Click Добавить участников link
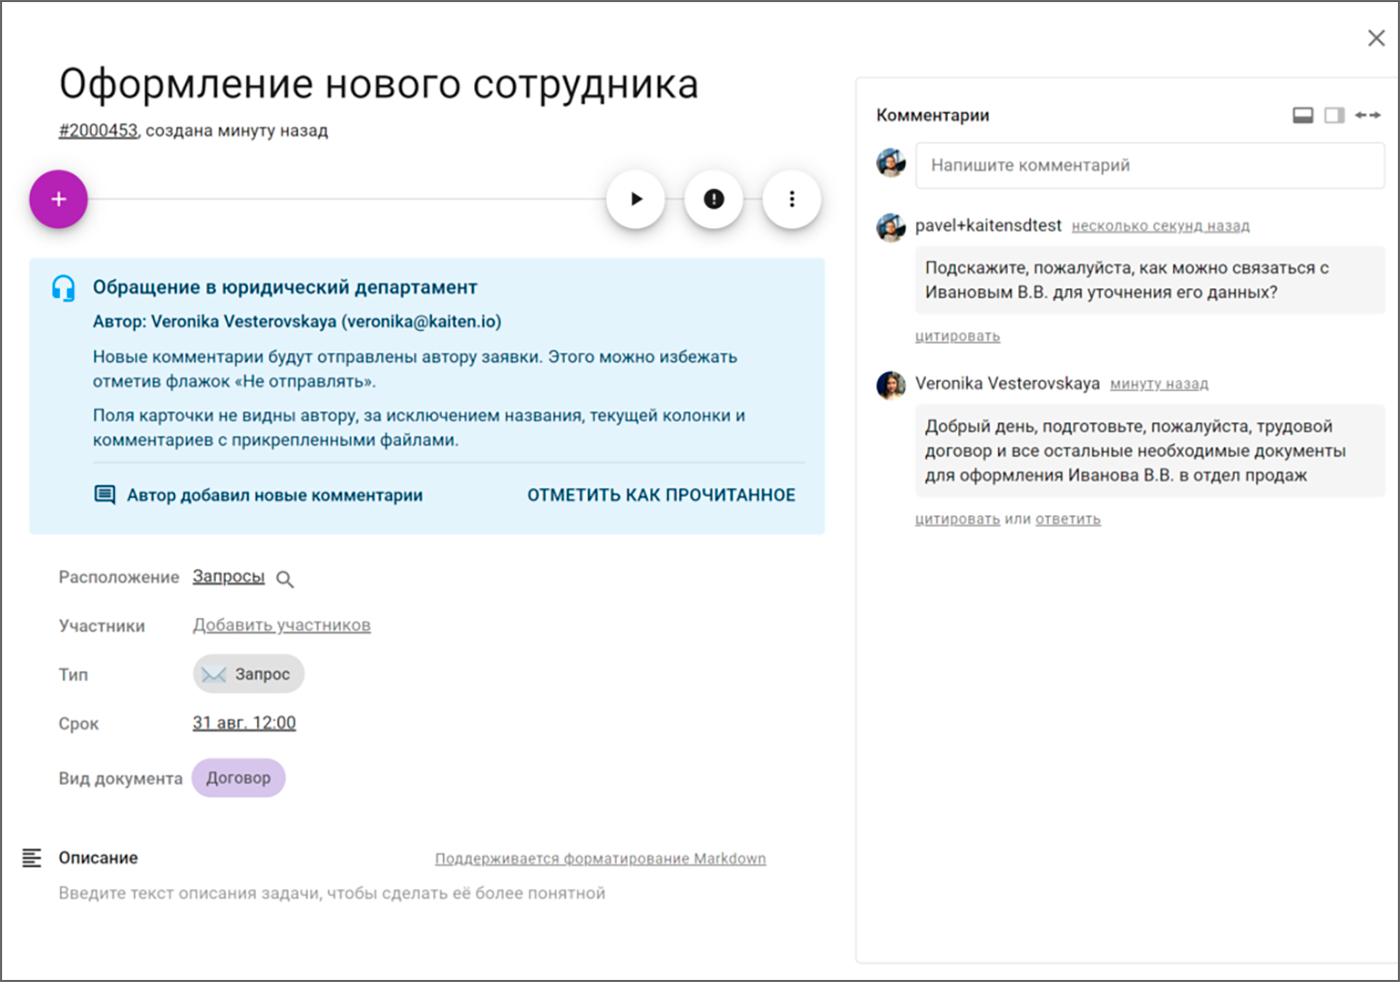The image size is (1400, 982). (281, 625)
